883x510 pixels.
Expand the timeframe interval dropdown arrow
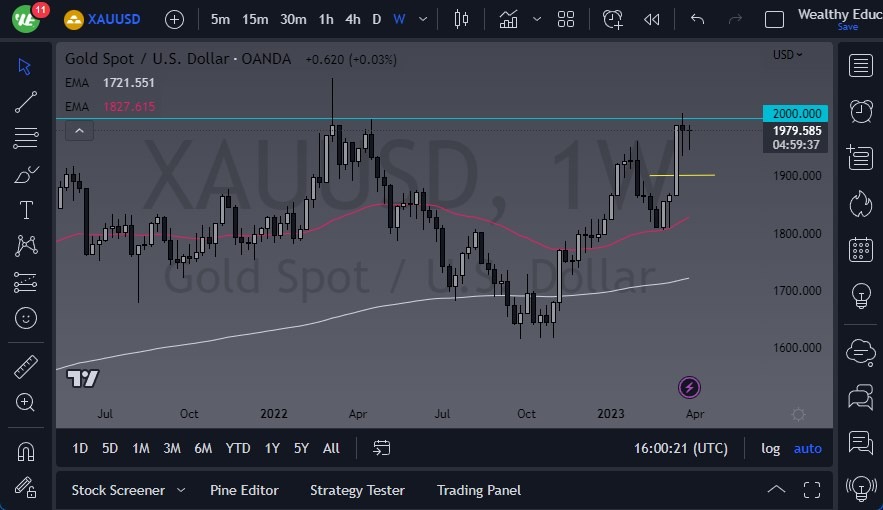tap(426, 19)
